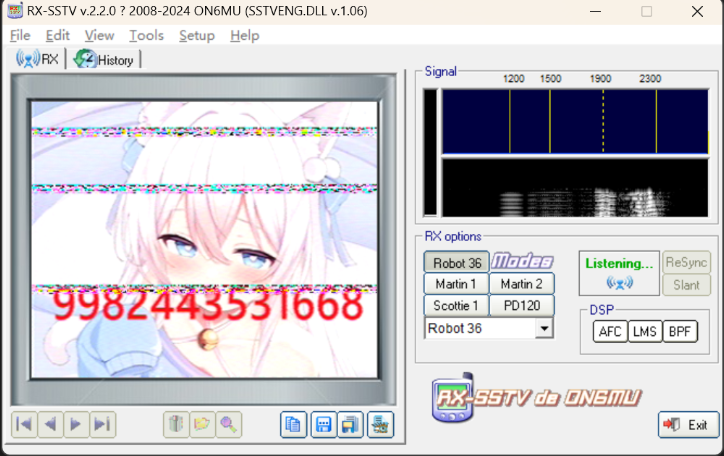This screenshot has height=456, width=724.
Task: Click the signal level meter bar
Action: pos(430,152)
